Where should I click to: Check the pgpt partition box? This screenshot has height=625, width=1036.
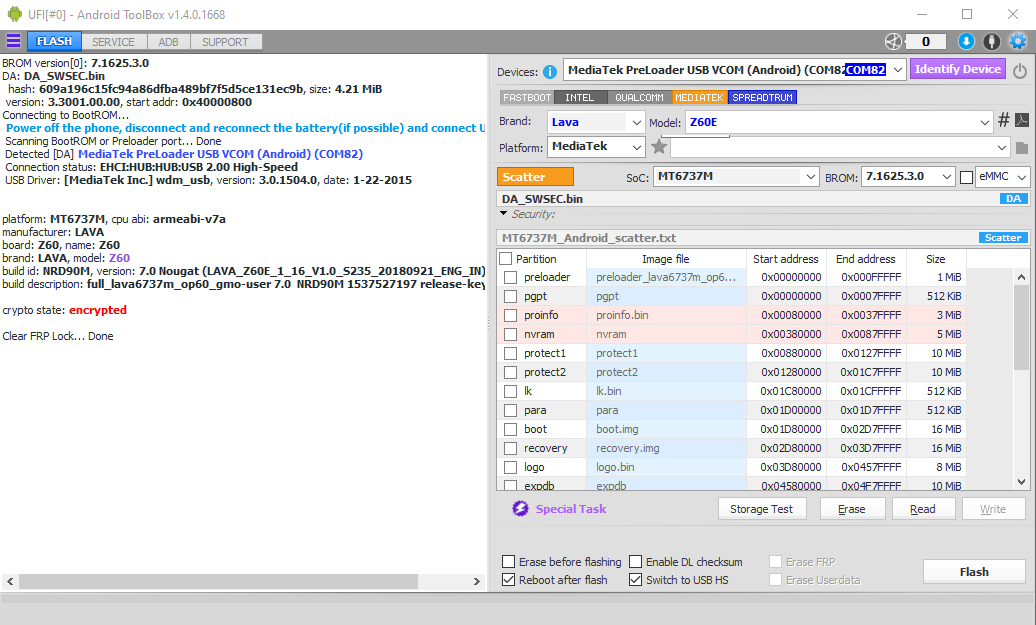[x=510, y=297]
